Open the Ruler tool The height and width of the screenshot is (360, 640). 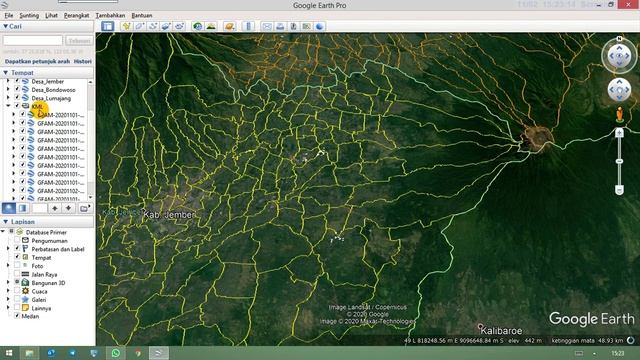tap(248, 26)
